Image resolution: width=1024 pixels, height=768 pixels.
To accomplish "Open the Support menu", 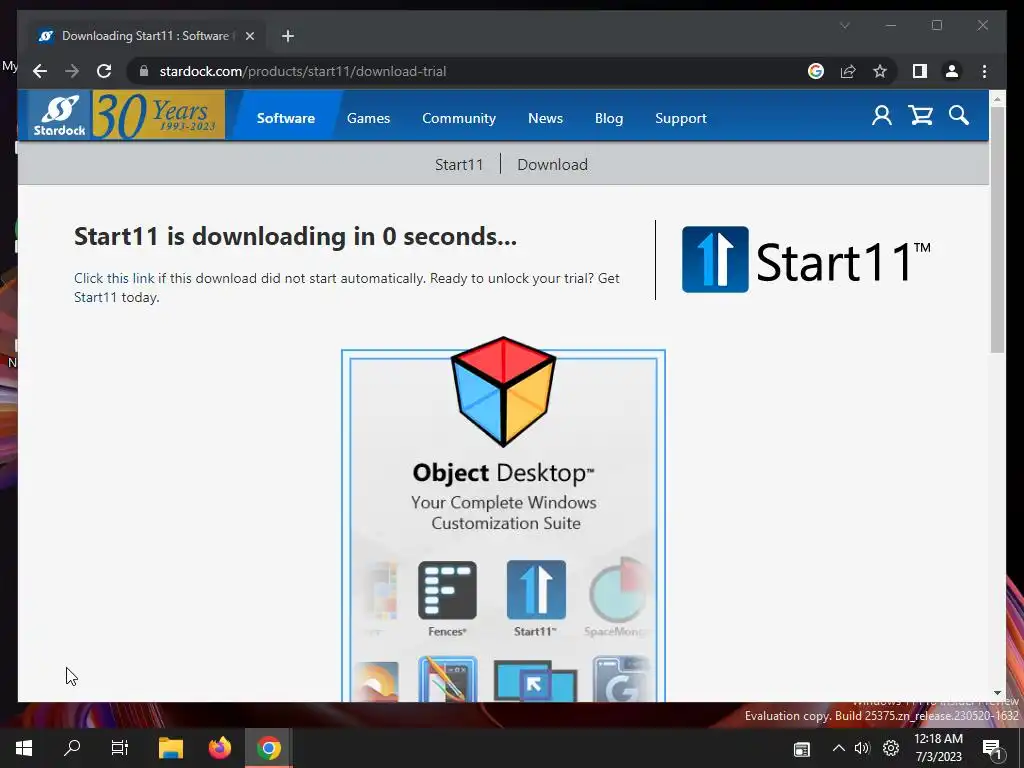I will coord(680,118).
